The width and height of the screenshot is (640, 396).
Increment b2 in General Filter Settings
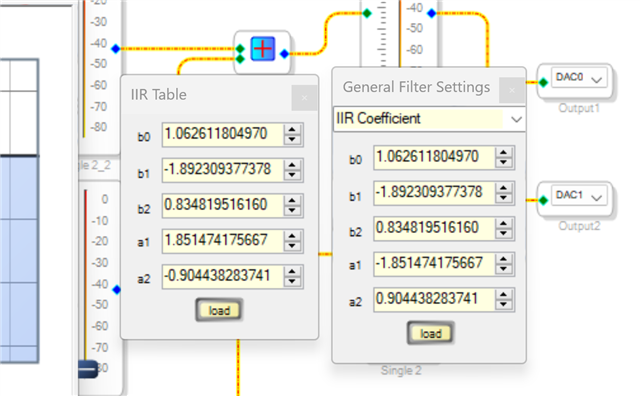click(x=504, y=224)
